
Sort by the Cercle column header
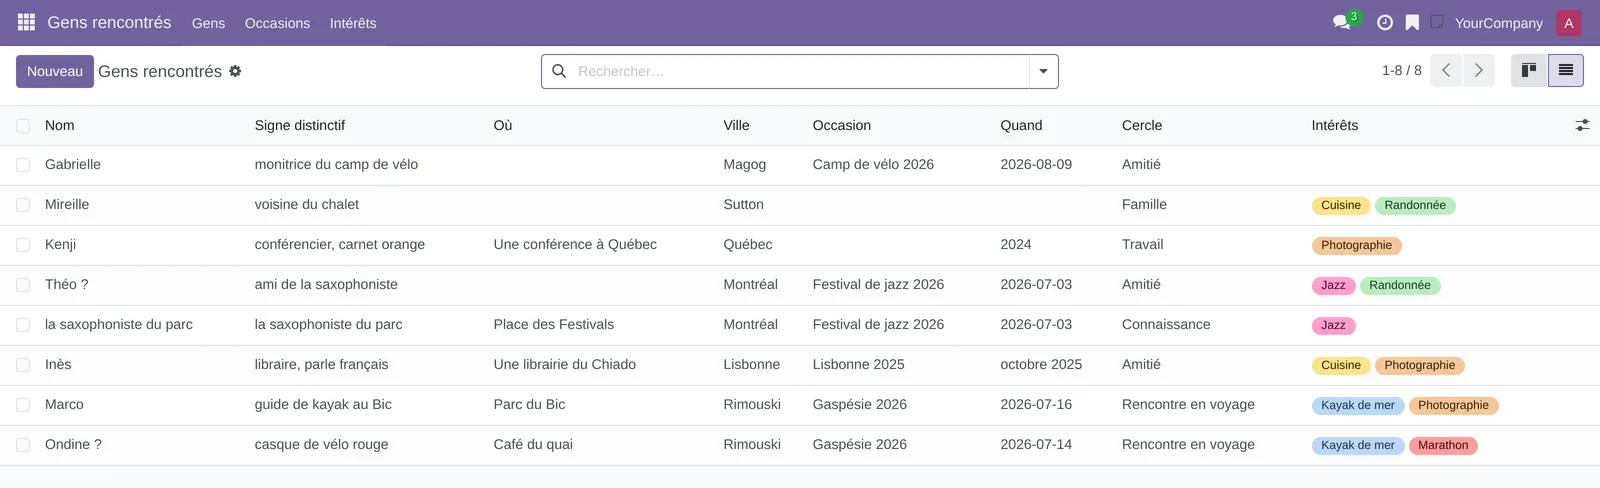coord(1142,125)
